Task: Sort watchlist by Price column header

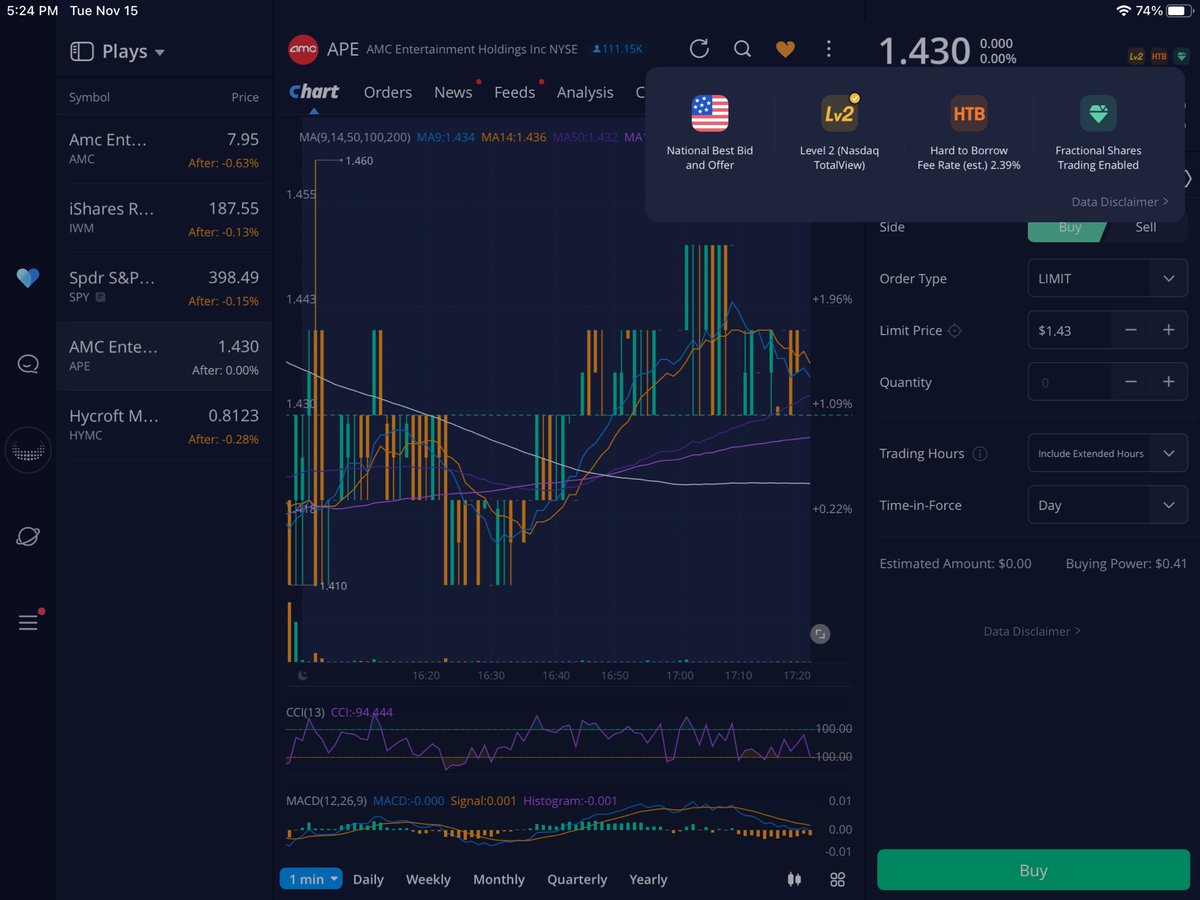Action: 245,97
